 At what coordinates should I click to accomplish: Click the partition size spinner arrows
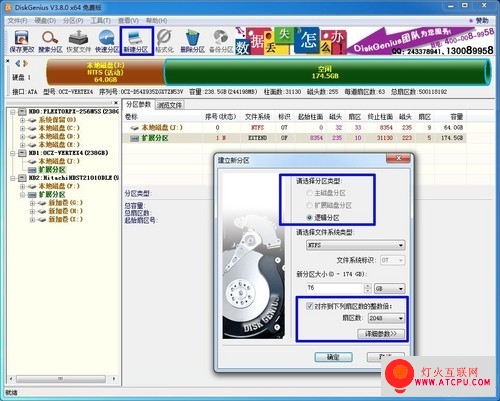[368, 288]
